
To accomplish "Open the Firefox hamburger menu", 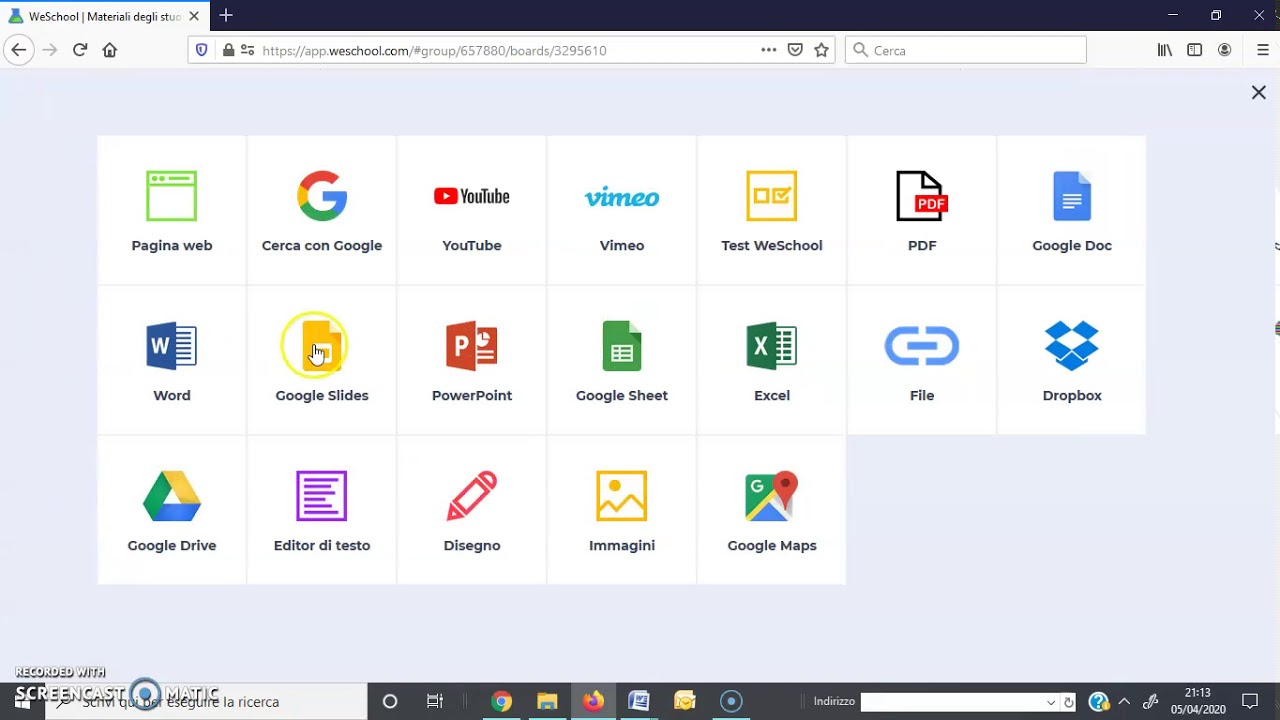I will (1263, 50).
